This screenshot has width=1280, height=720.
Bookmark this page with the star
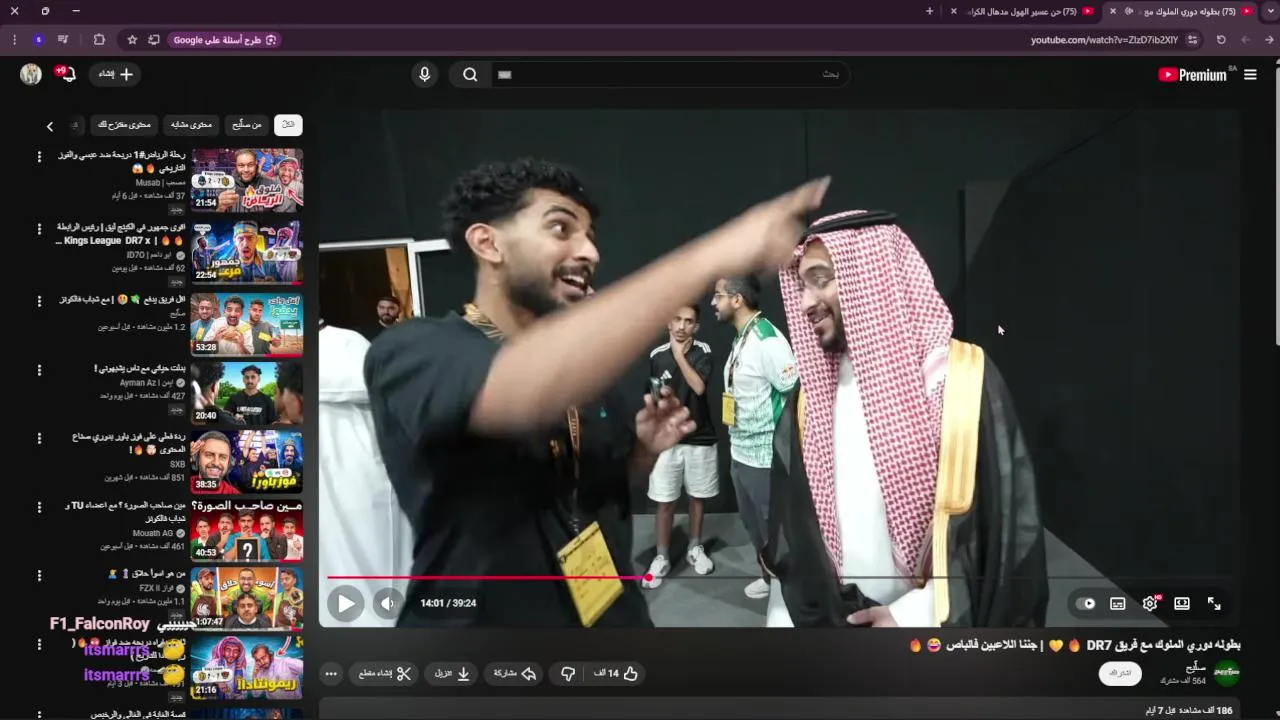(132, 40)
